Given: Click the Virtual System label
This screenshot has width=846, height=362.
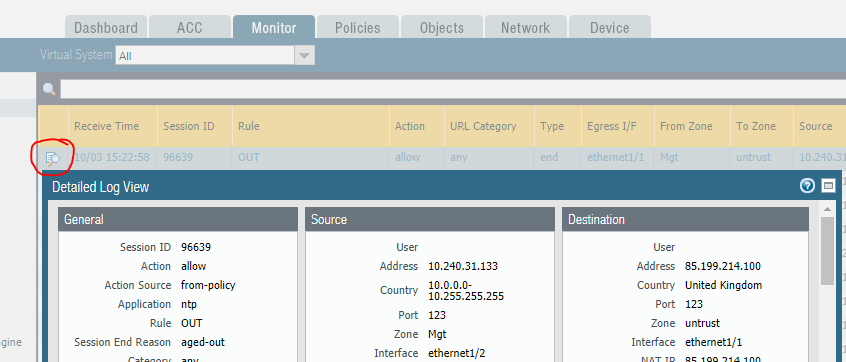Looking at the screenshot, I should pyautogui.click(x=76, y=54).
